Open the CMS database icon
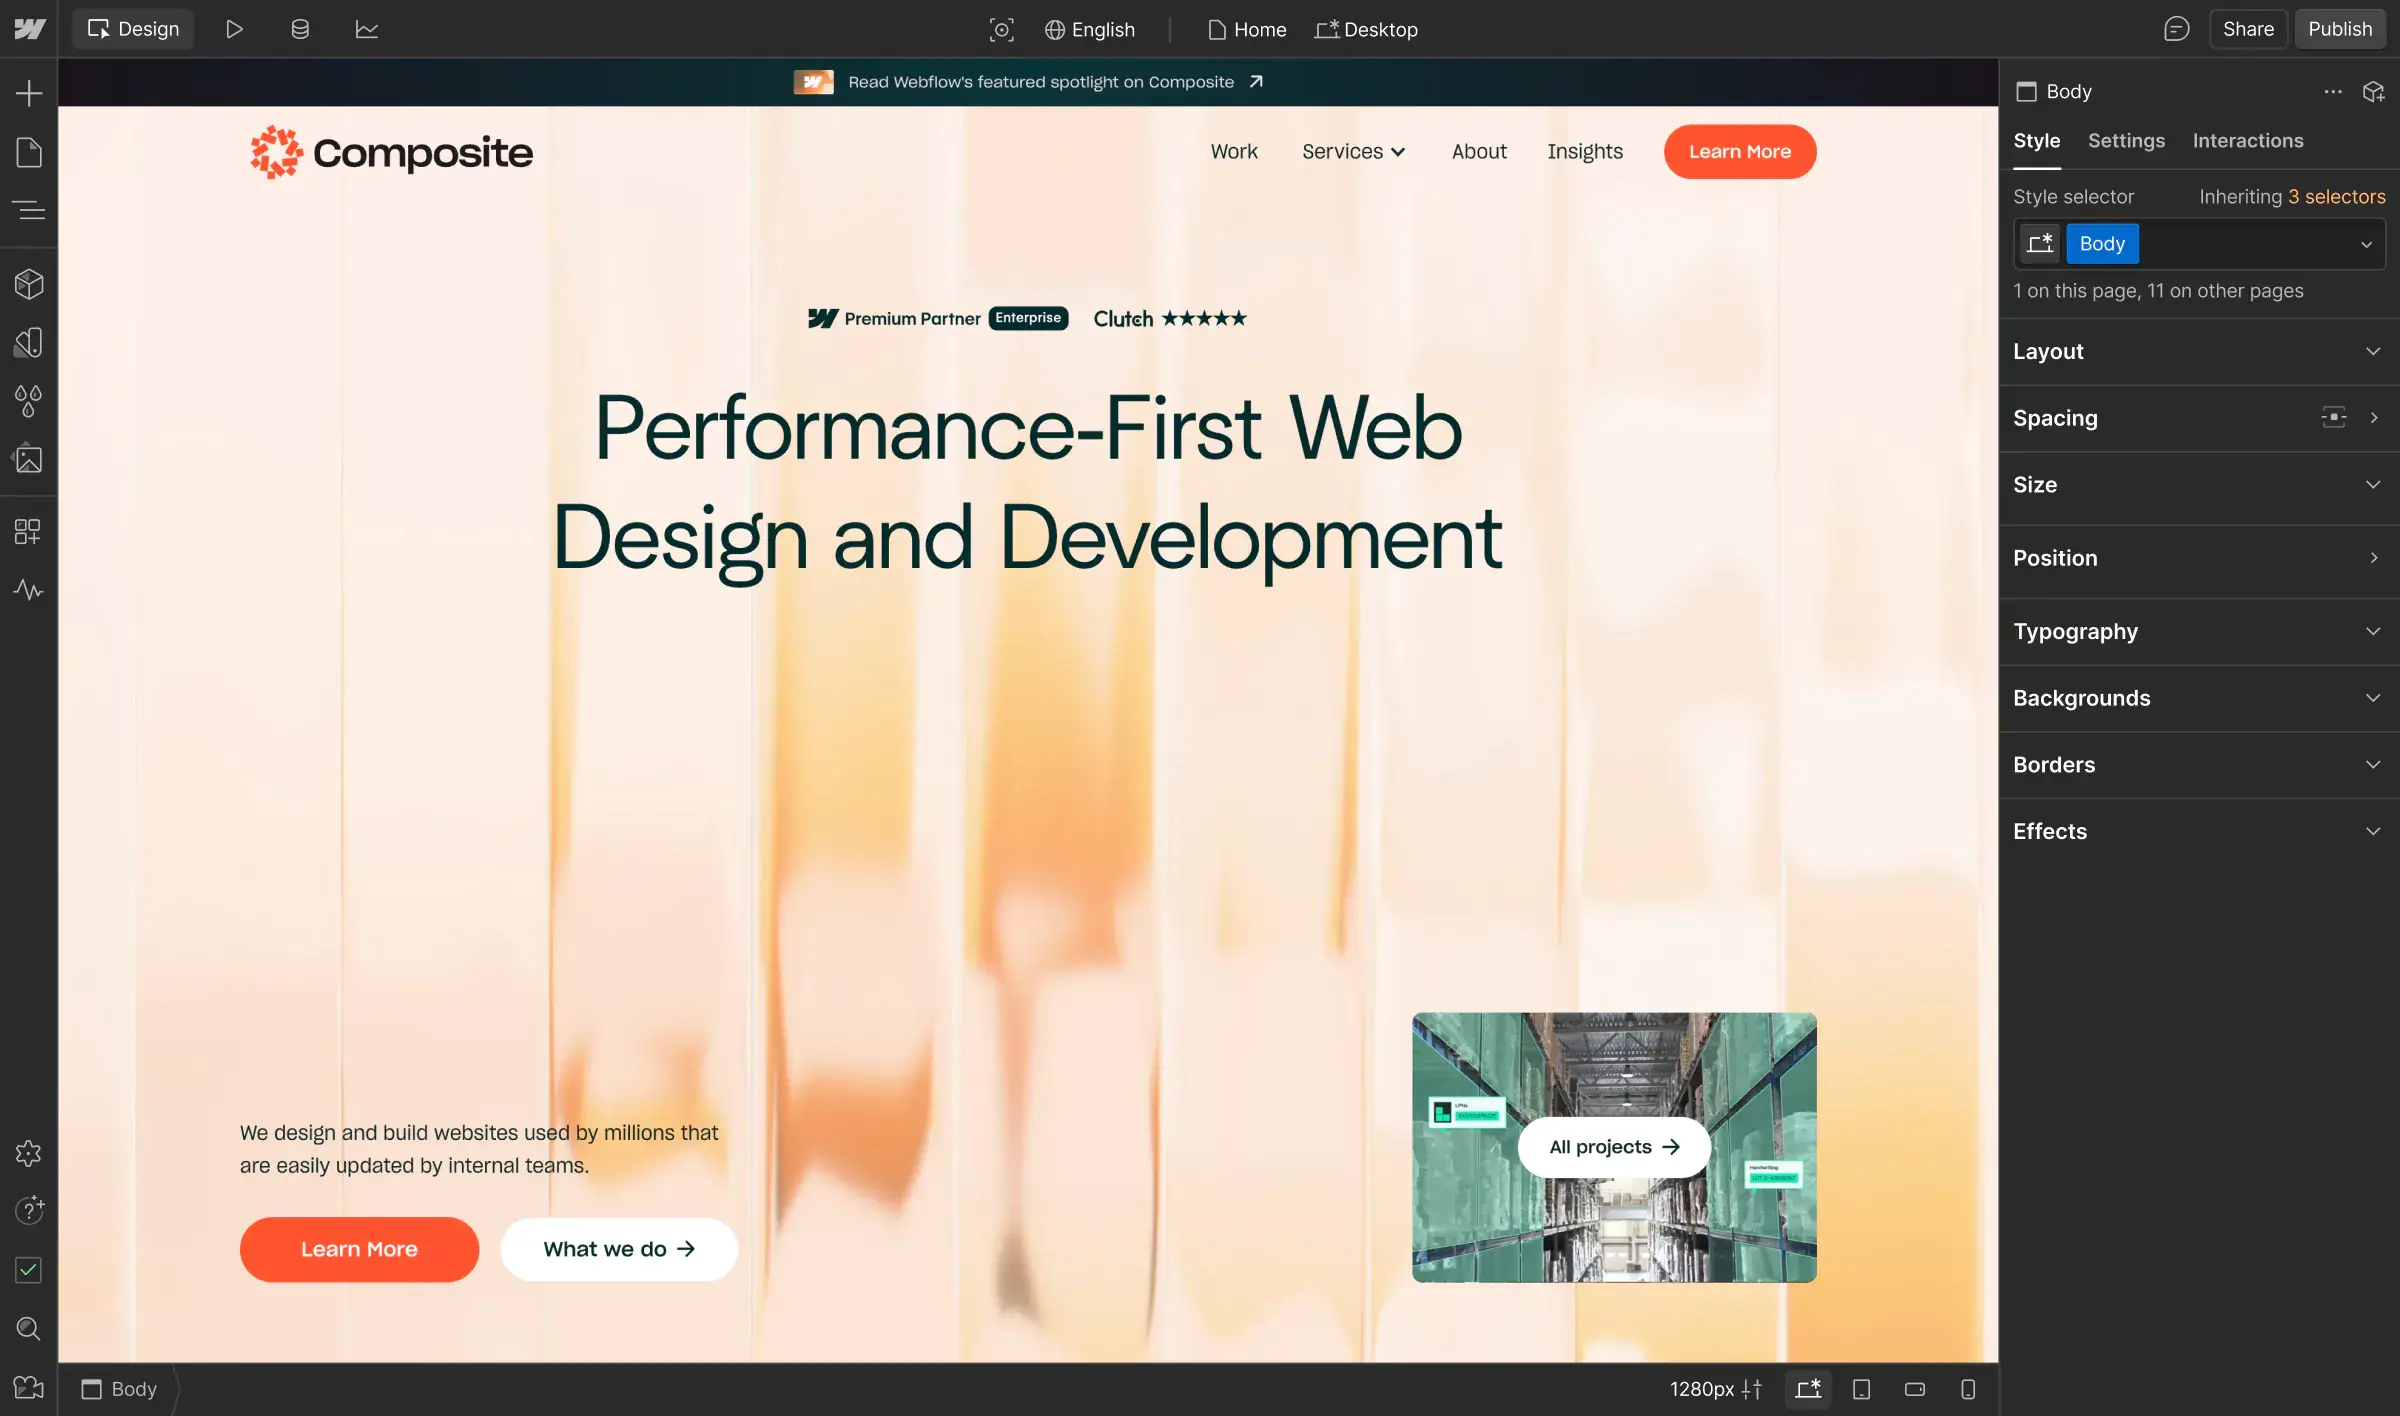 [x=299, y=29]
